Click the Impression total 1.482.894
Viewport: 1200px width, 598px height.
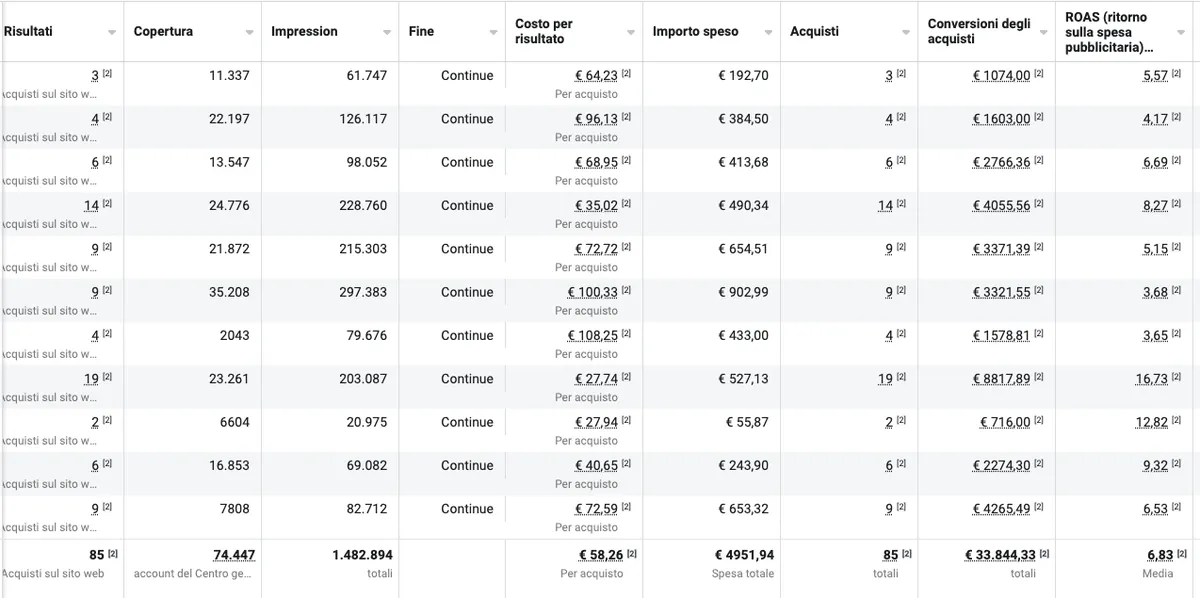pyautogui.click(x=363, y=555)
